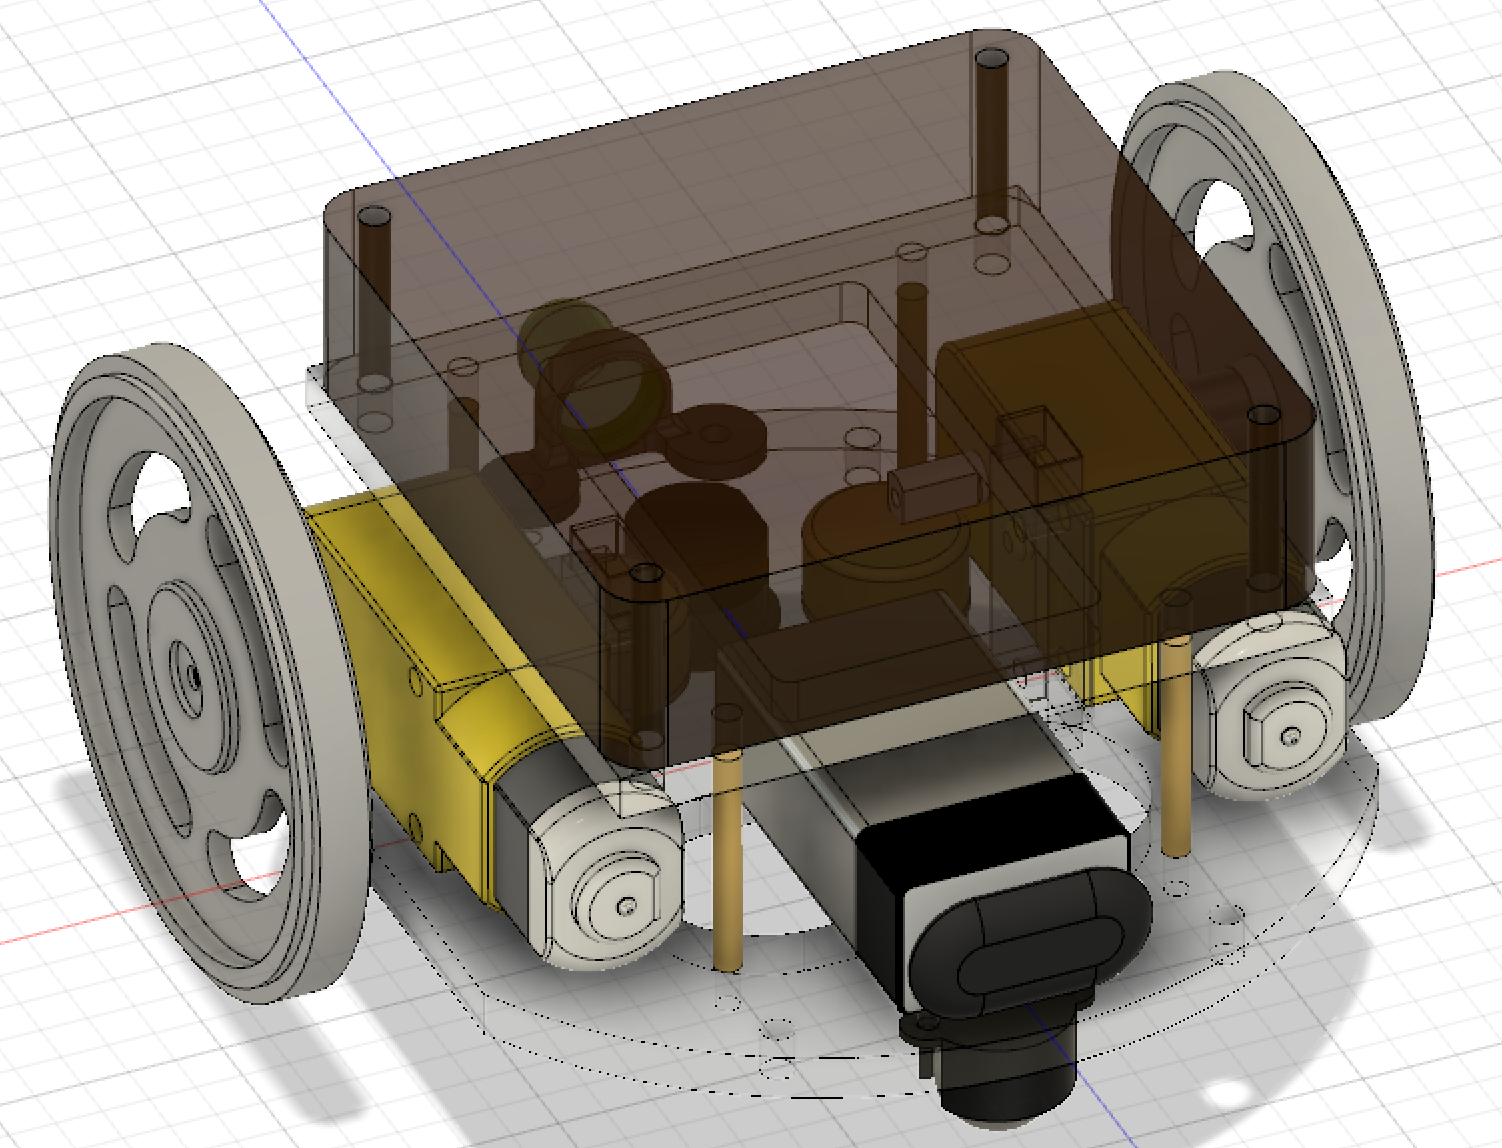
Task: Select the front corner hole of the cover
Action: (646, 573)
